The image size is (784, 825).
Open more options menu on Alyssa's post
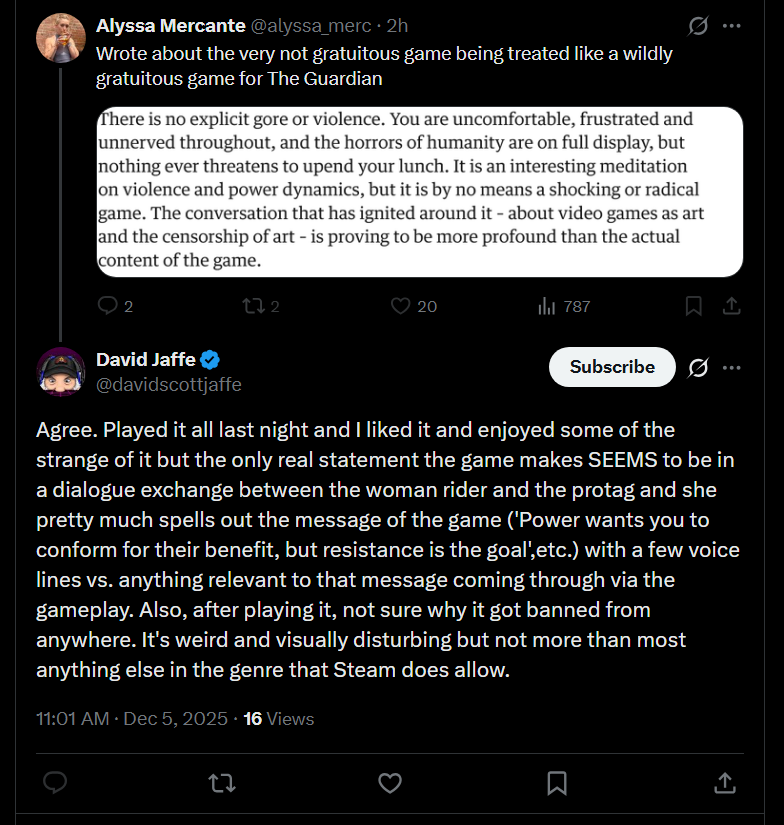[732, 26]
